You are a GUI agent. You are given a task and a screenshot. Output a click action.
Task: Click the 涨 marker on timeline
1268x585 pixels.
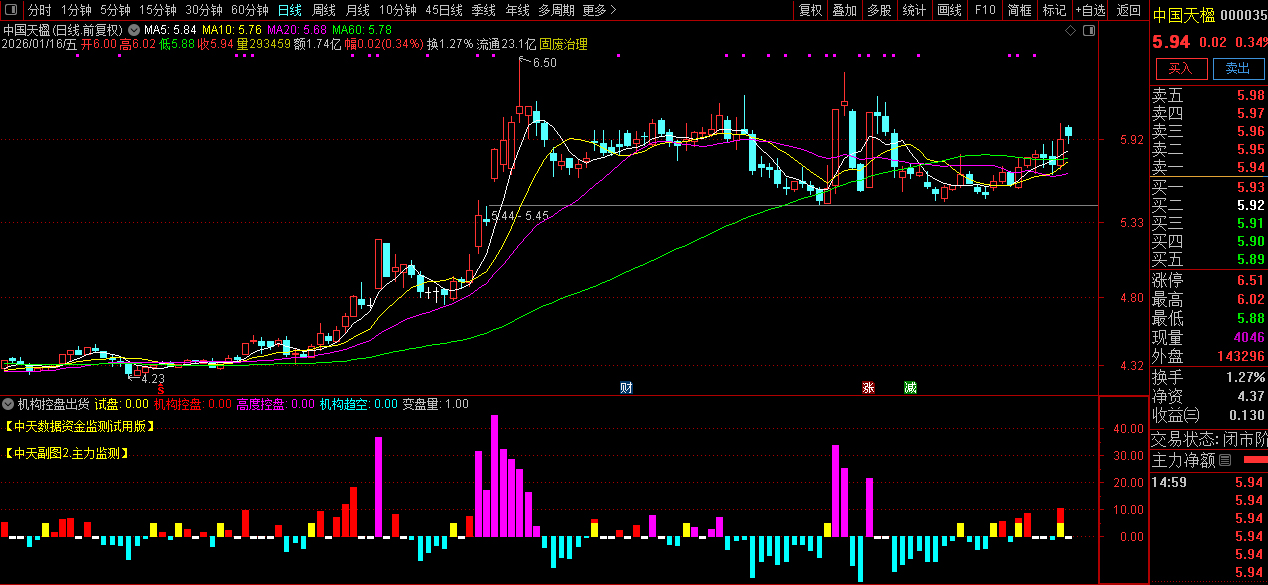[x=868, y=387]
